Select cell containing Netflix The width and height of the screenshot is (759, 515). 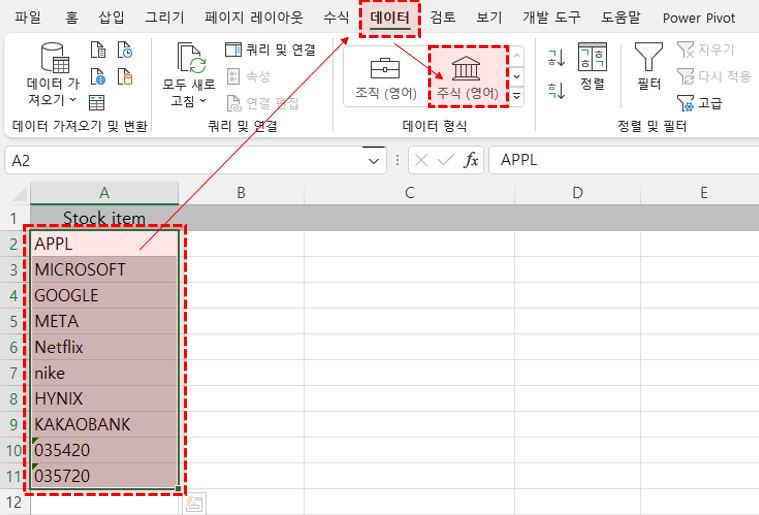point(104,347)
